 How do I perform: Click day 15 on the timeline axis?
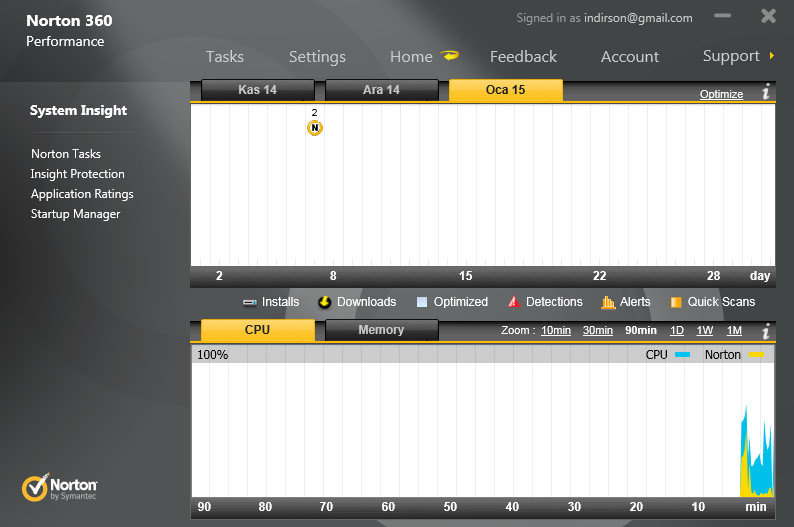465,276
